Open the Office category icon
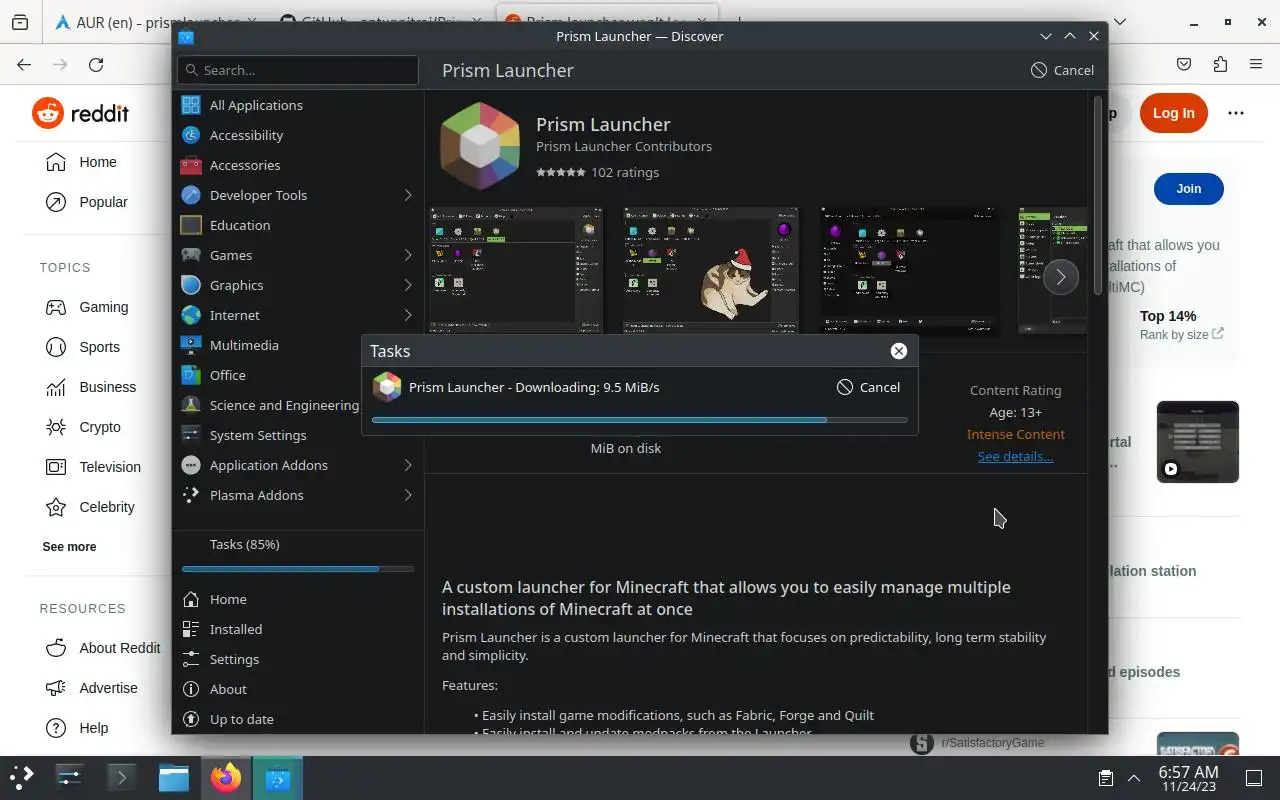Screen dimensions: 1280x800 pos(191,375)
